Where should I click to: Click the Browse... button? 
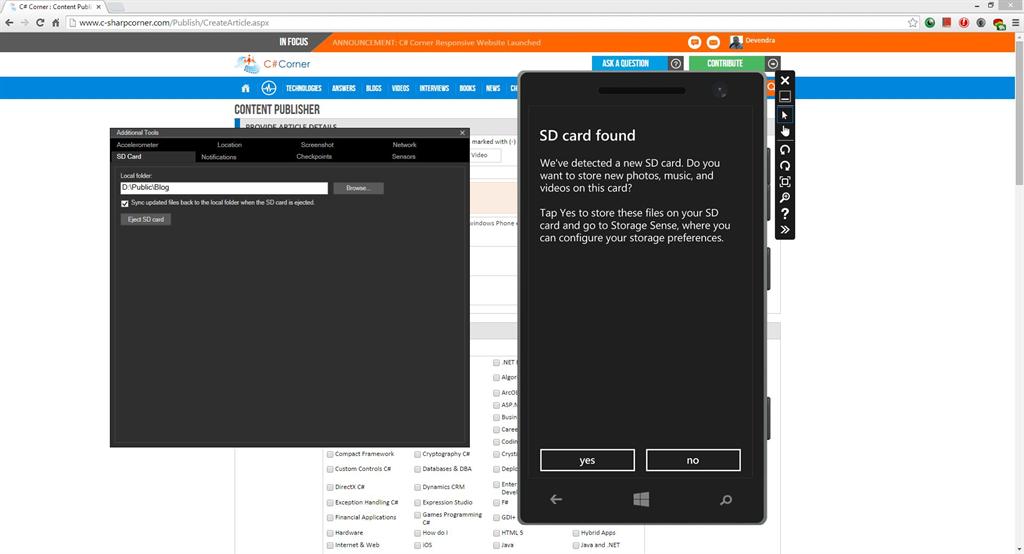359,188
